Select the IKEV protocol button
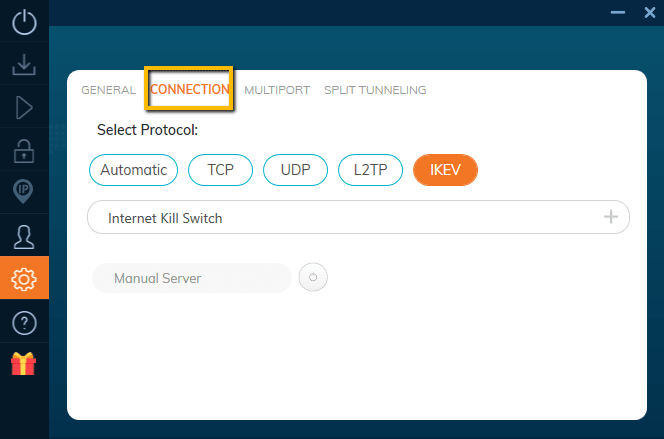The image size is (664, 439). coord(445,170)
